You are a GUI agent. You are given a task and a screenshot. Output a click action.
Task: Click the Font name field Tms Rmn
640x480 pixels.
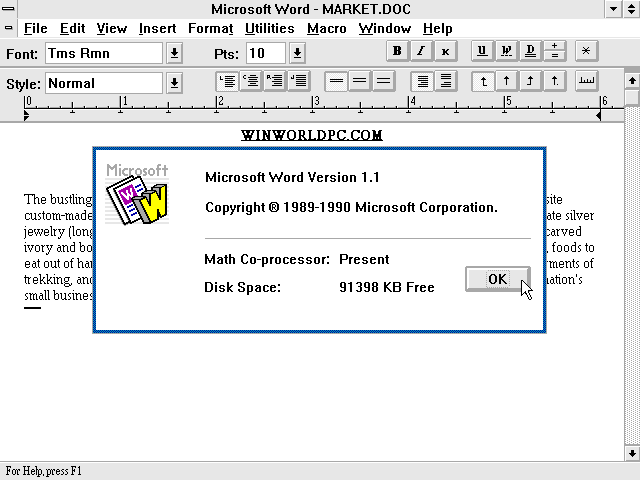click(x=104, y=53)
